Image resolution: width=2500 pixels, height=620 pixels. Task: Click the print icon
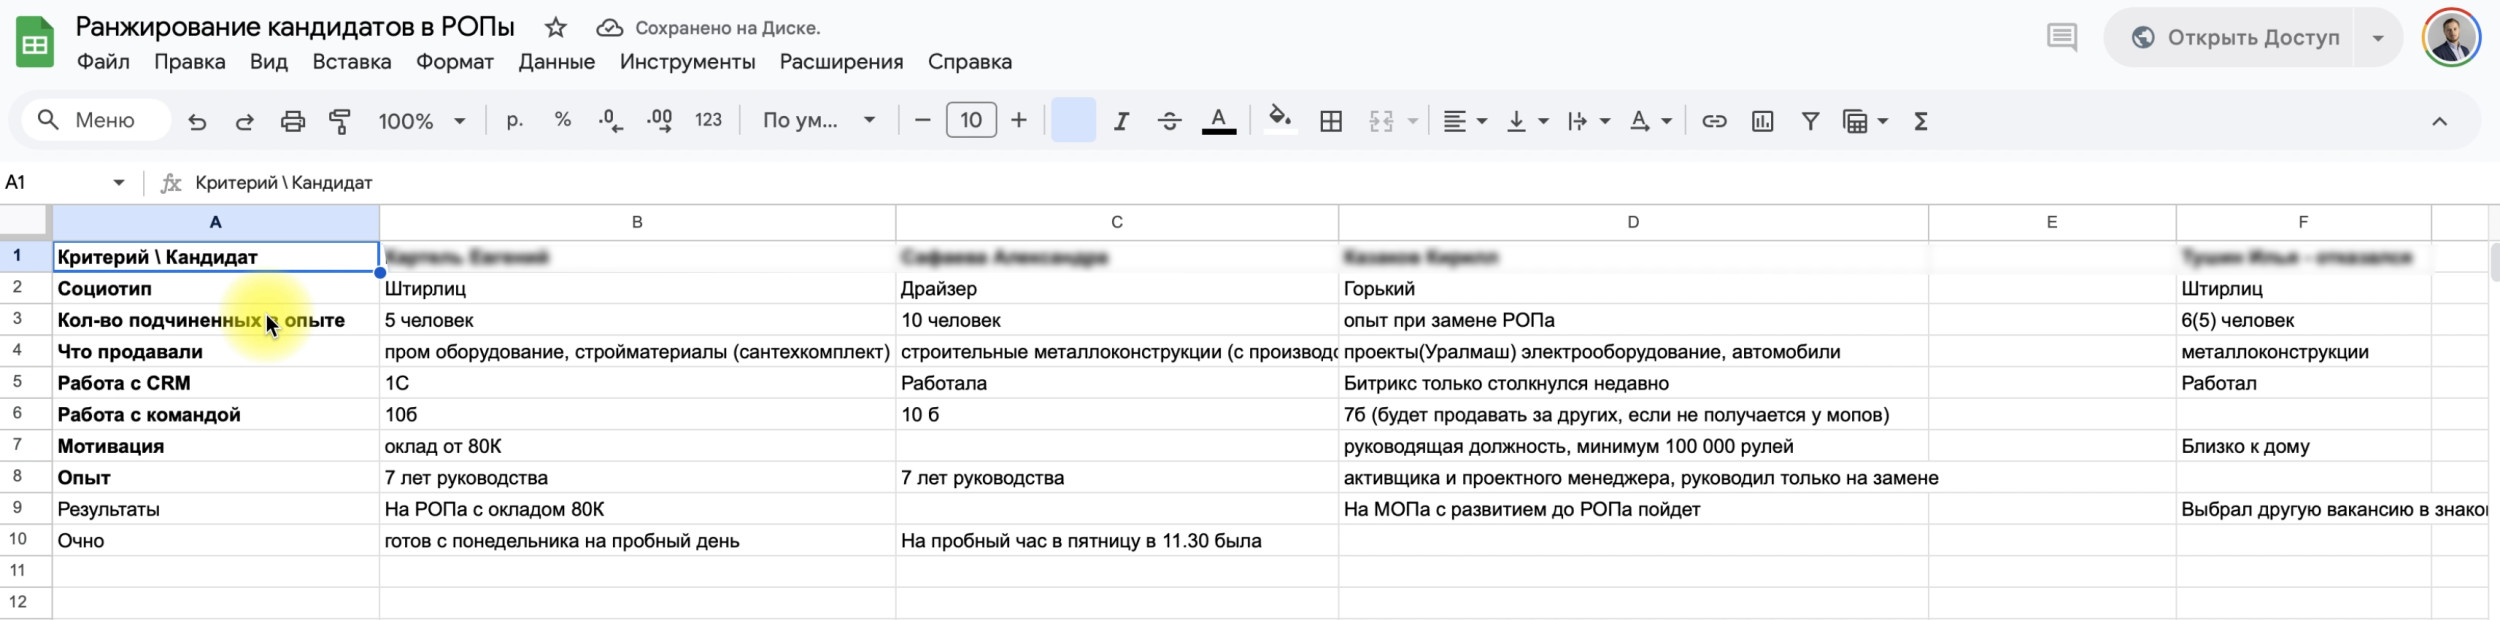click(x=292, y=121)
